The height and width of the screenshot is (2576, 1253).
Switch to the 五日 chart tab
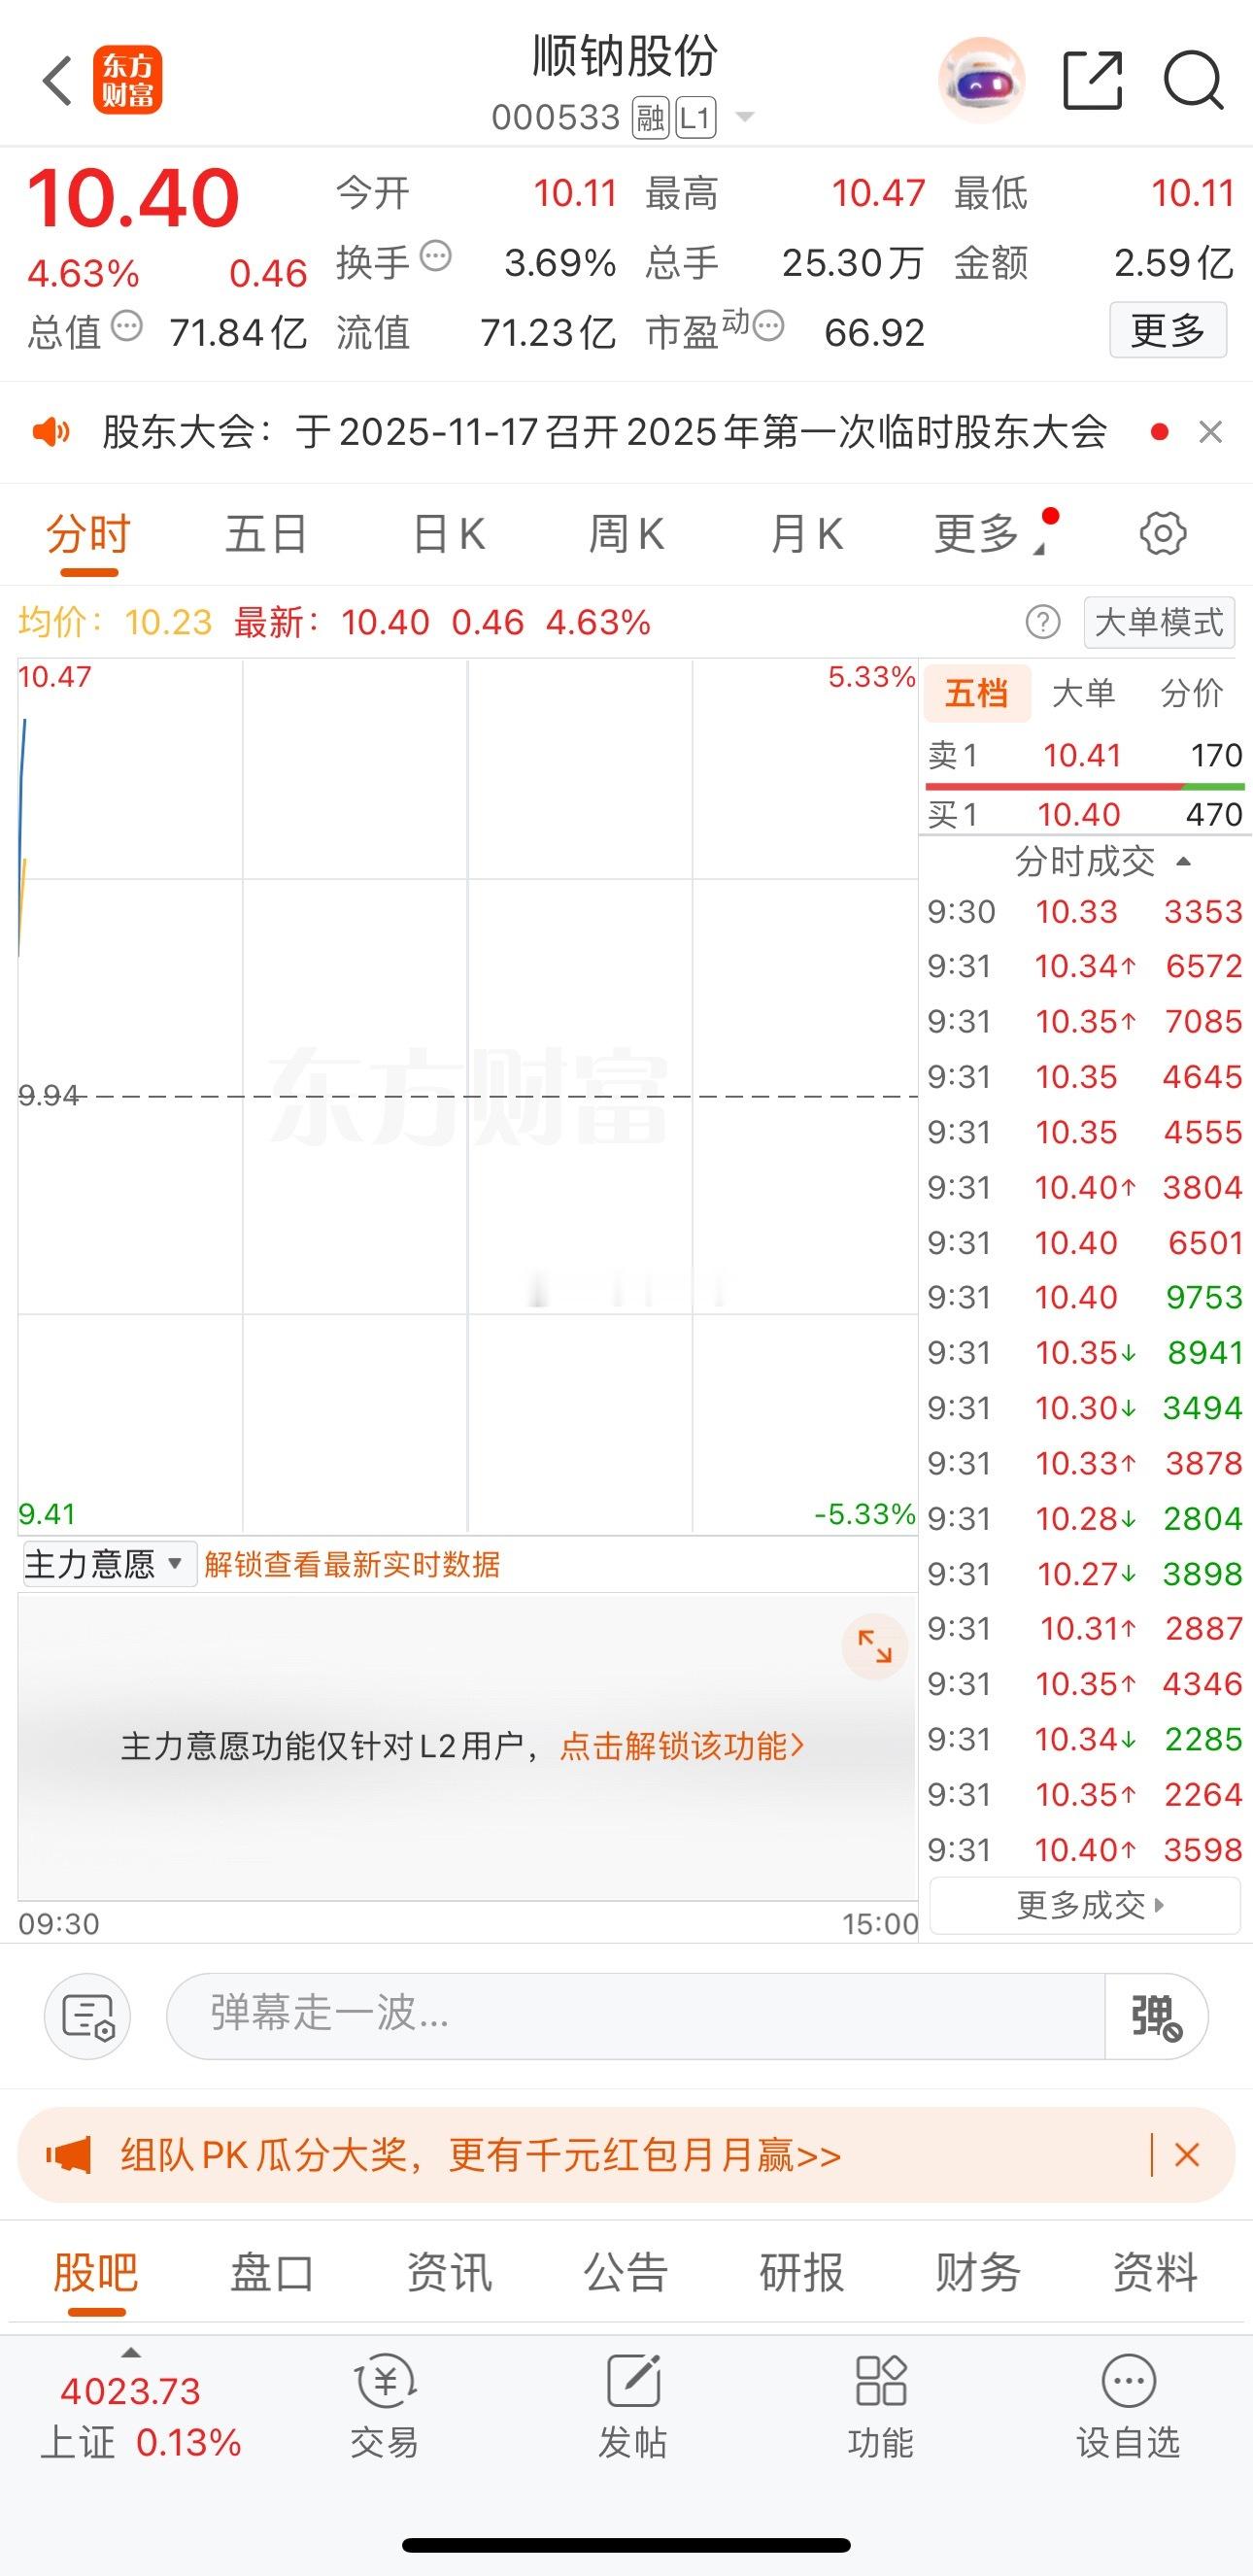(266, 534)
